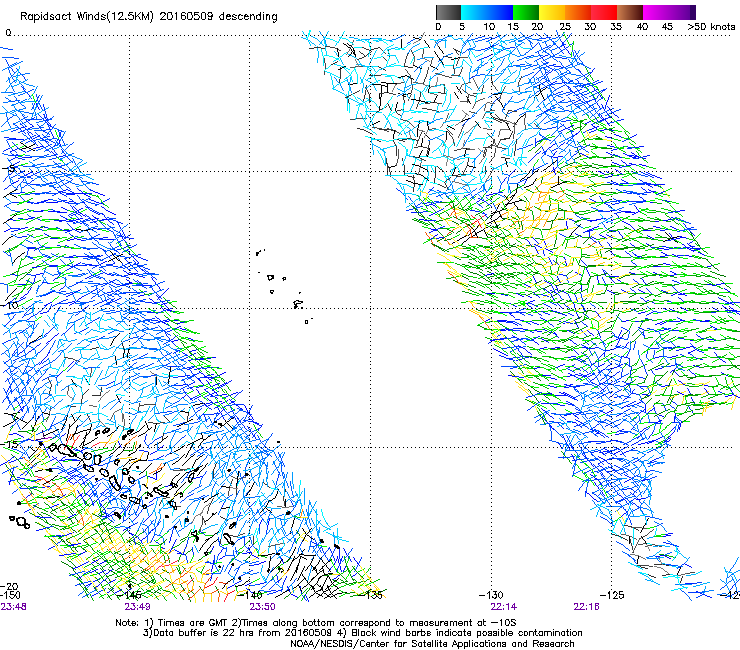This screenshot has height=650, width=740.
Task: Click the '-15' latitude axis label
Action: tap(9, 444)
